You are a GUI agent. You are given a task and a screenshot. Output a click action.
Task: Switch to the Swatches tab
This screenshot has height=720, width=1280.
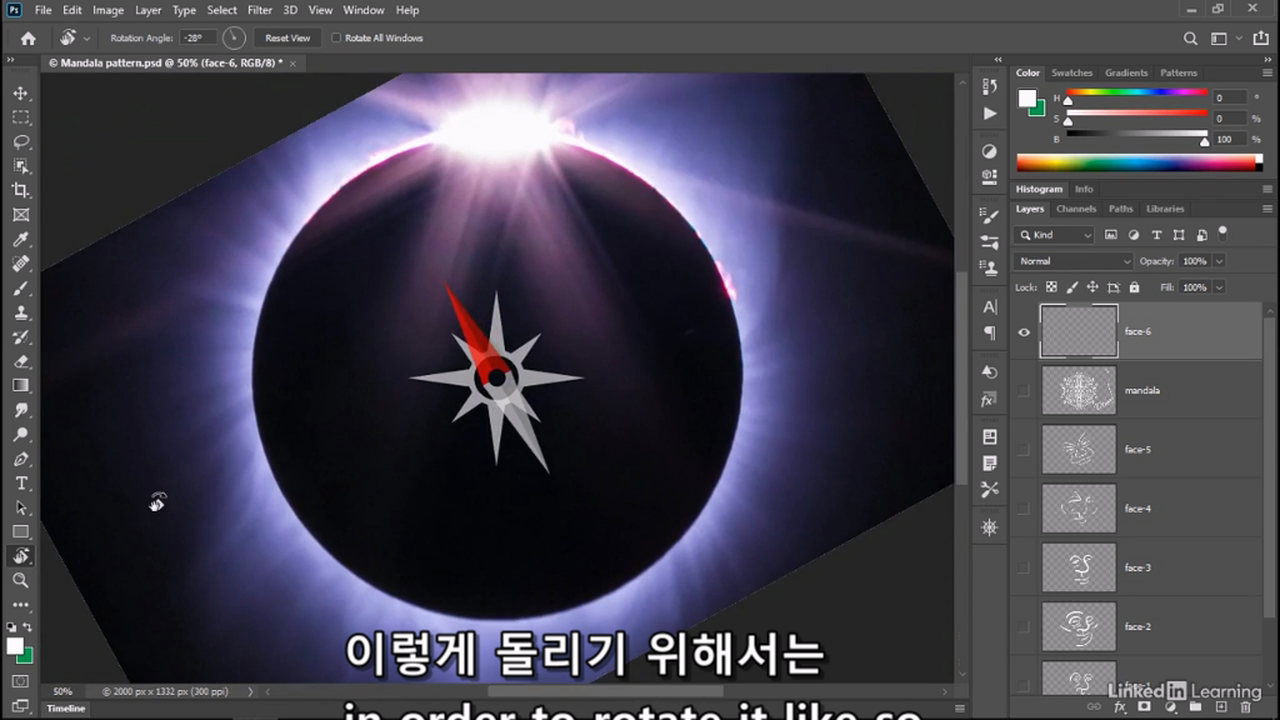point(1072,73)
